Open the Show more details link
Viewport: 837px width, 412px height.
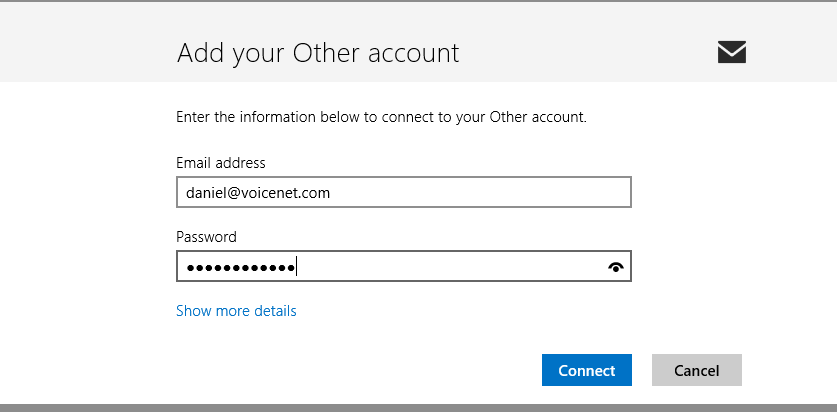pos(236,311)
